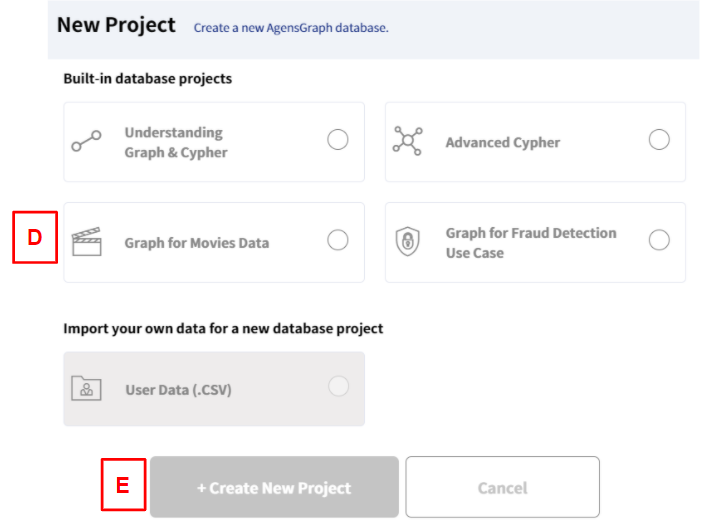Image resolution: width=701 pixels, height=520 pixels.
Task: Click the red D annotation marker
Action: tap(35, 237)
